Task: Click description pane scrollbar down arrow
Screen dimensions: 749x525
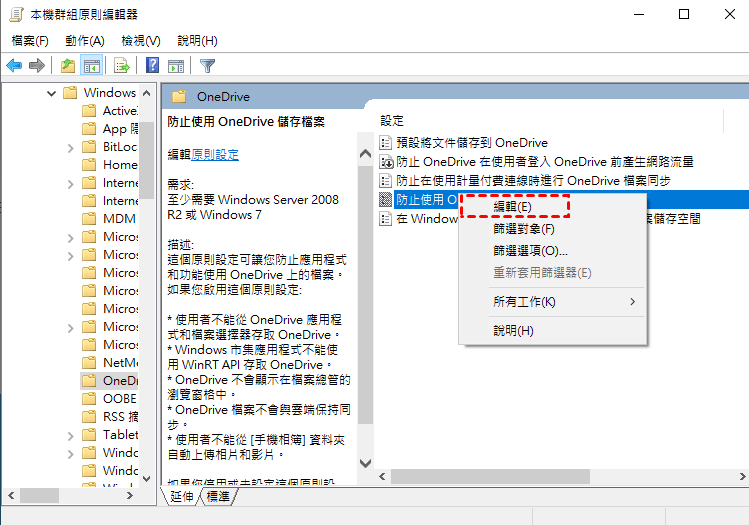Action: click(366, 464)
